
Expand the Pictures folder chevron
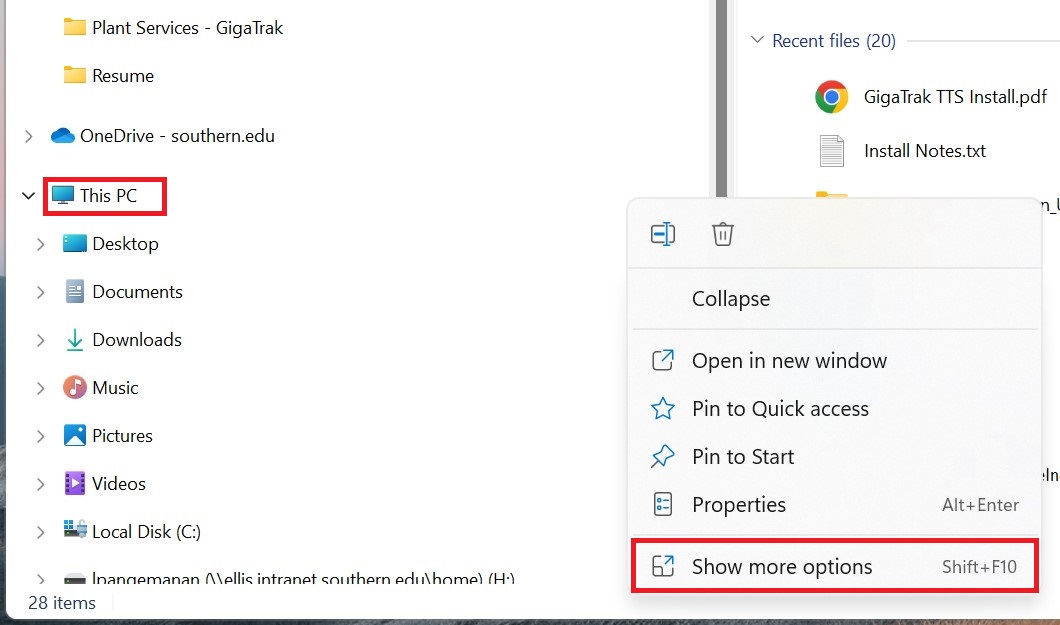pos(41,436)
